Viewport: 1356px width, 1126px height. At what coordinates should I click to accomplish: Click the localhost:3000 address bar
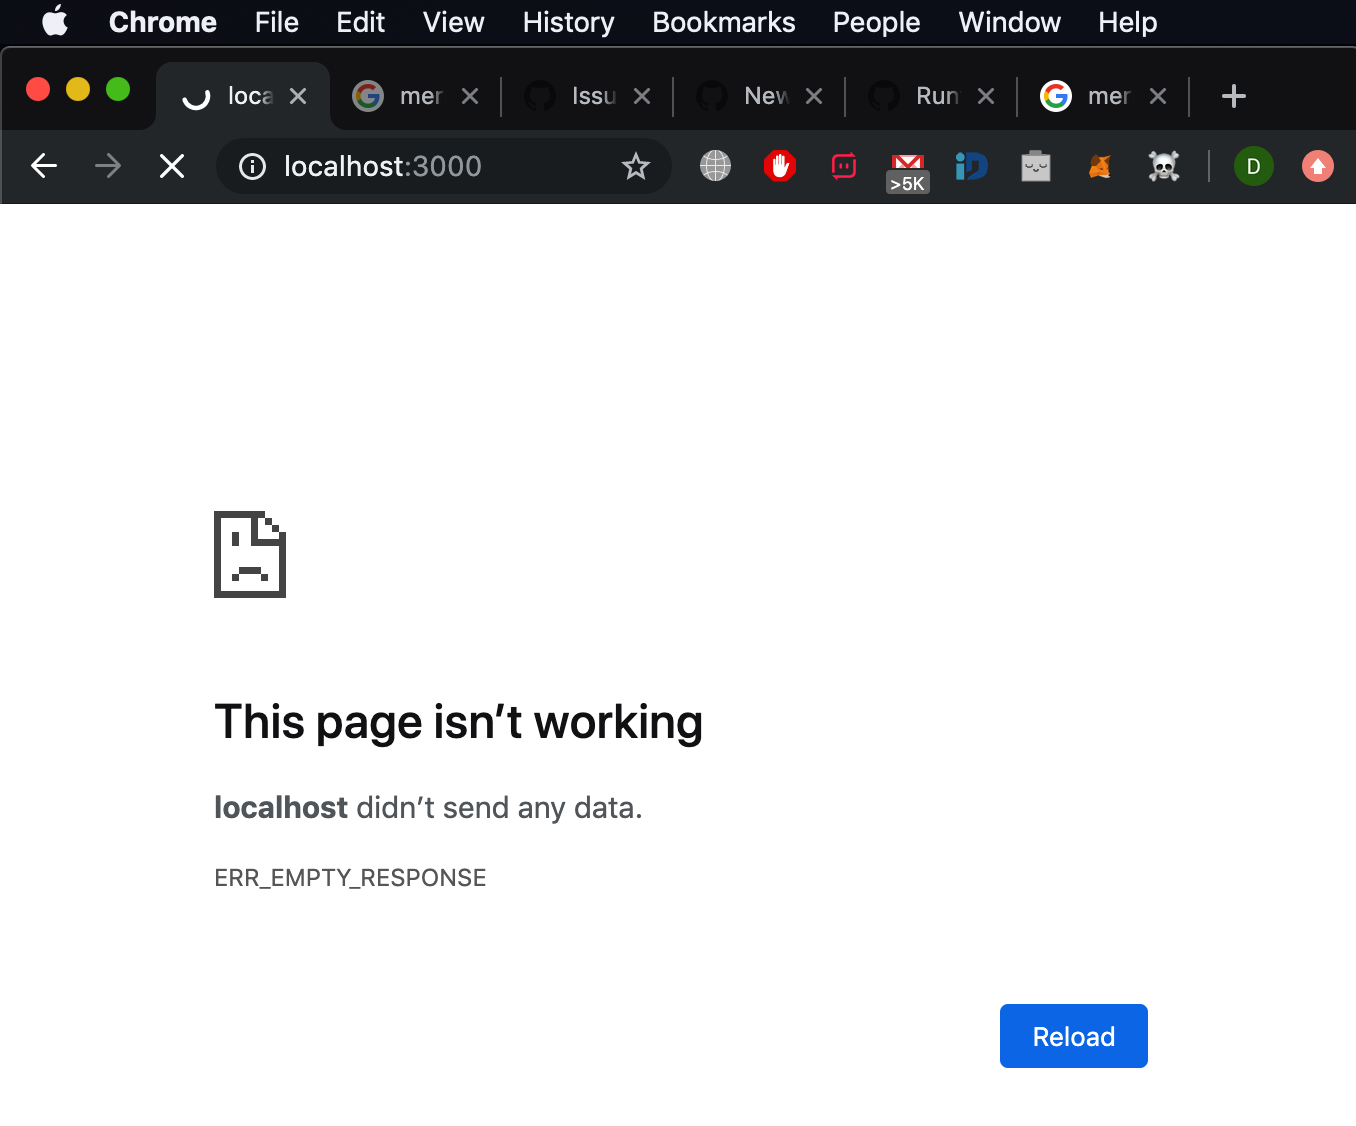tap(444, 166)
